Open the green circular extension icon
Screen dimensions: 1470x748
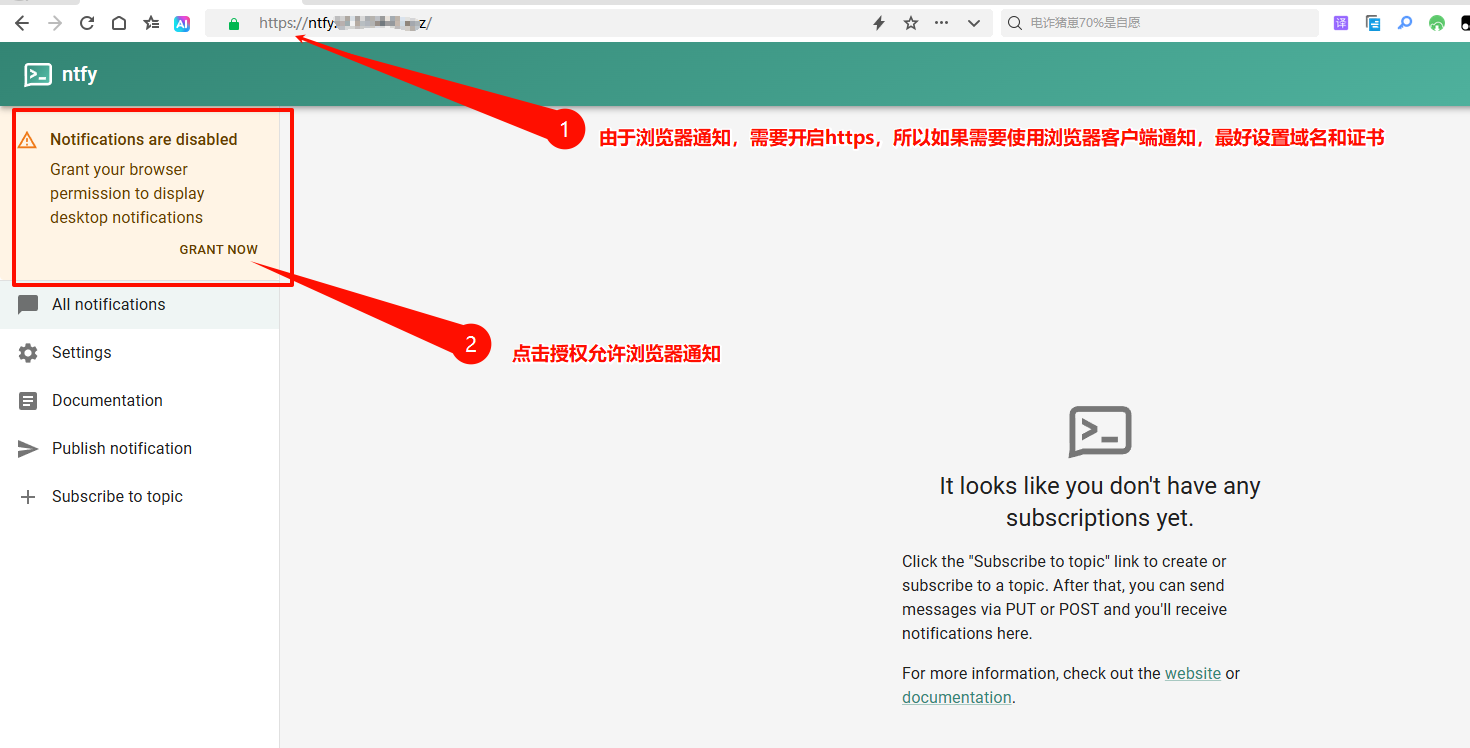(x=1437, y=23)
